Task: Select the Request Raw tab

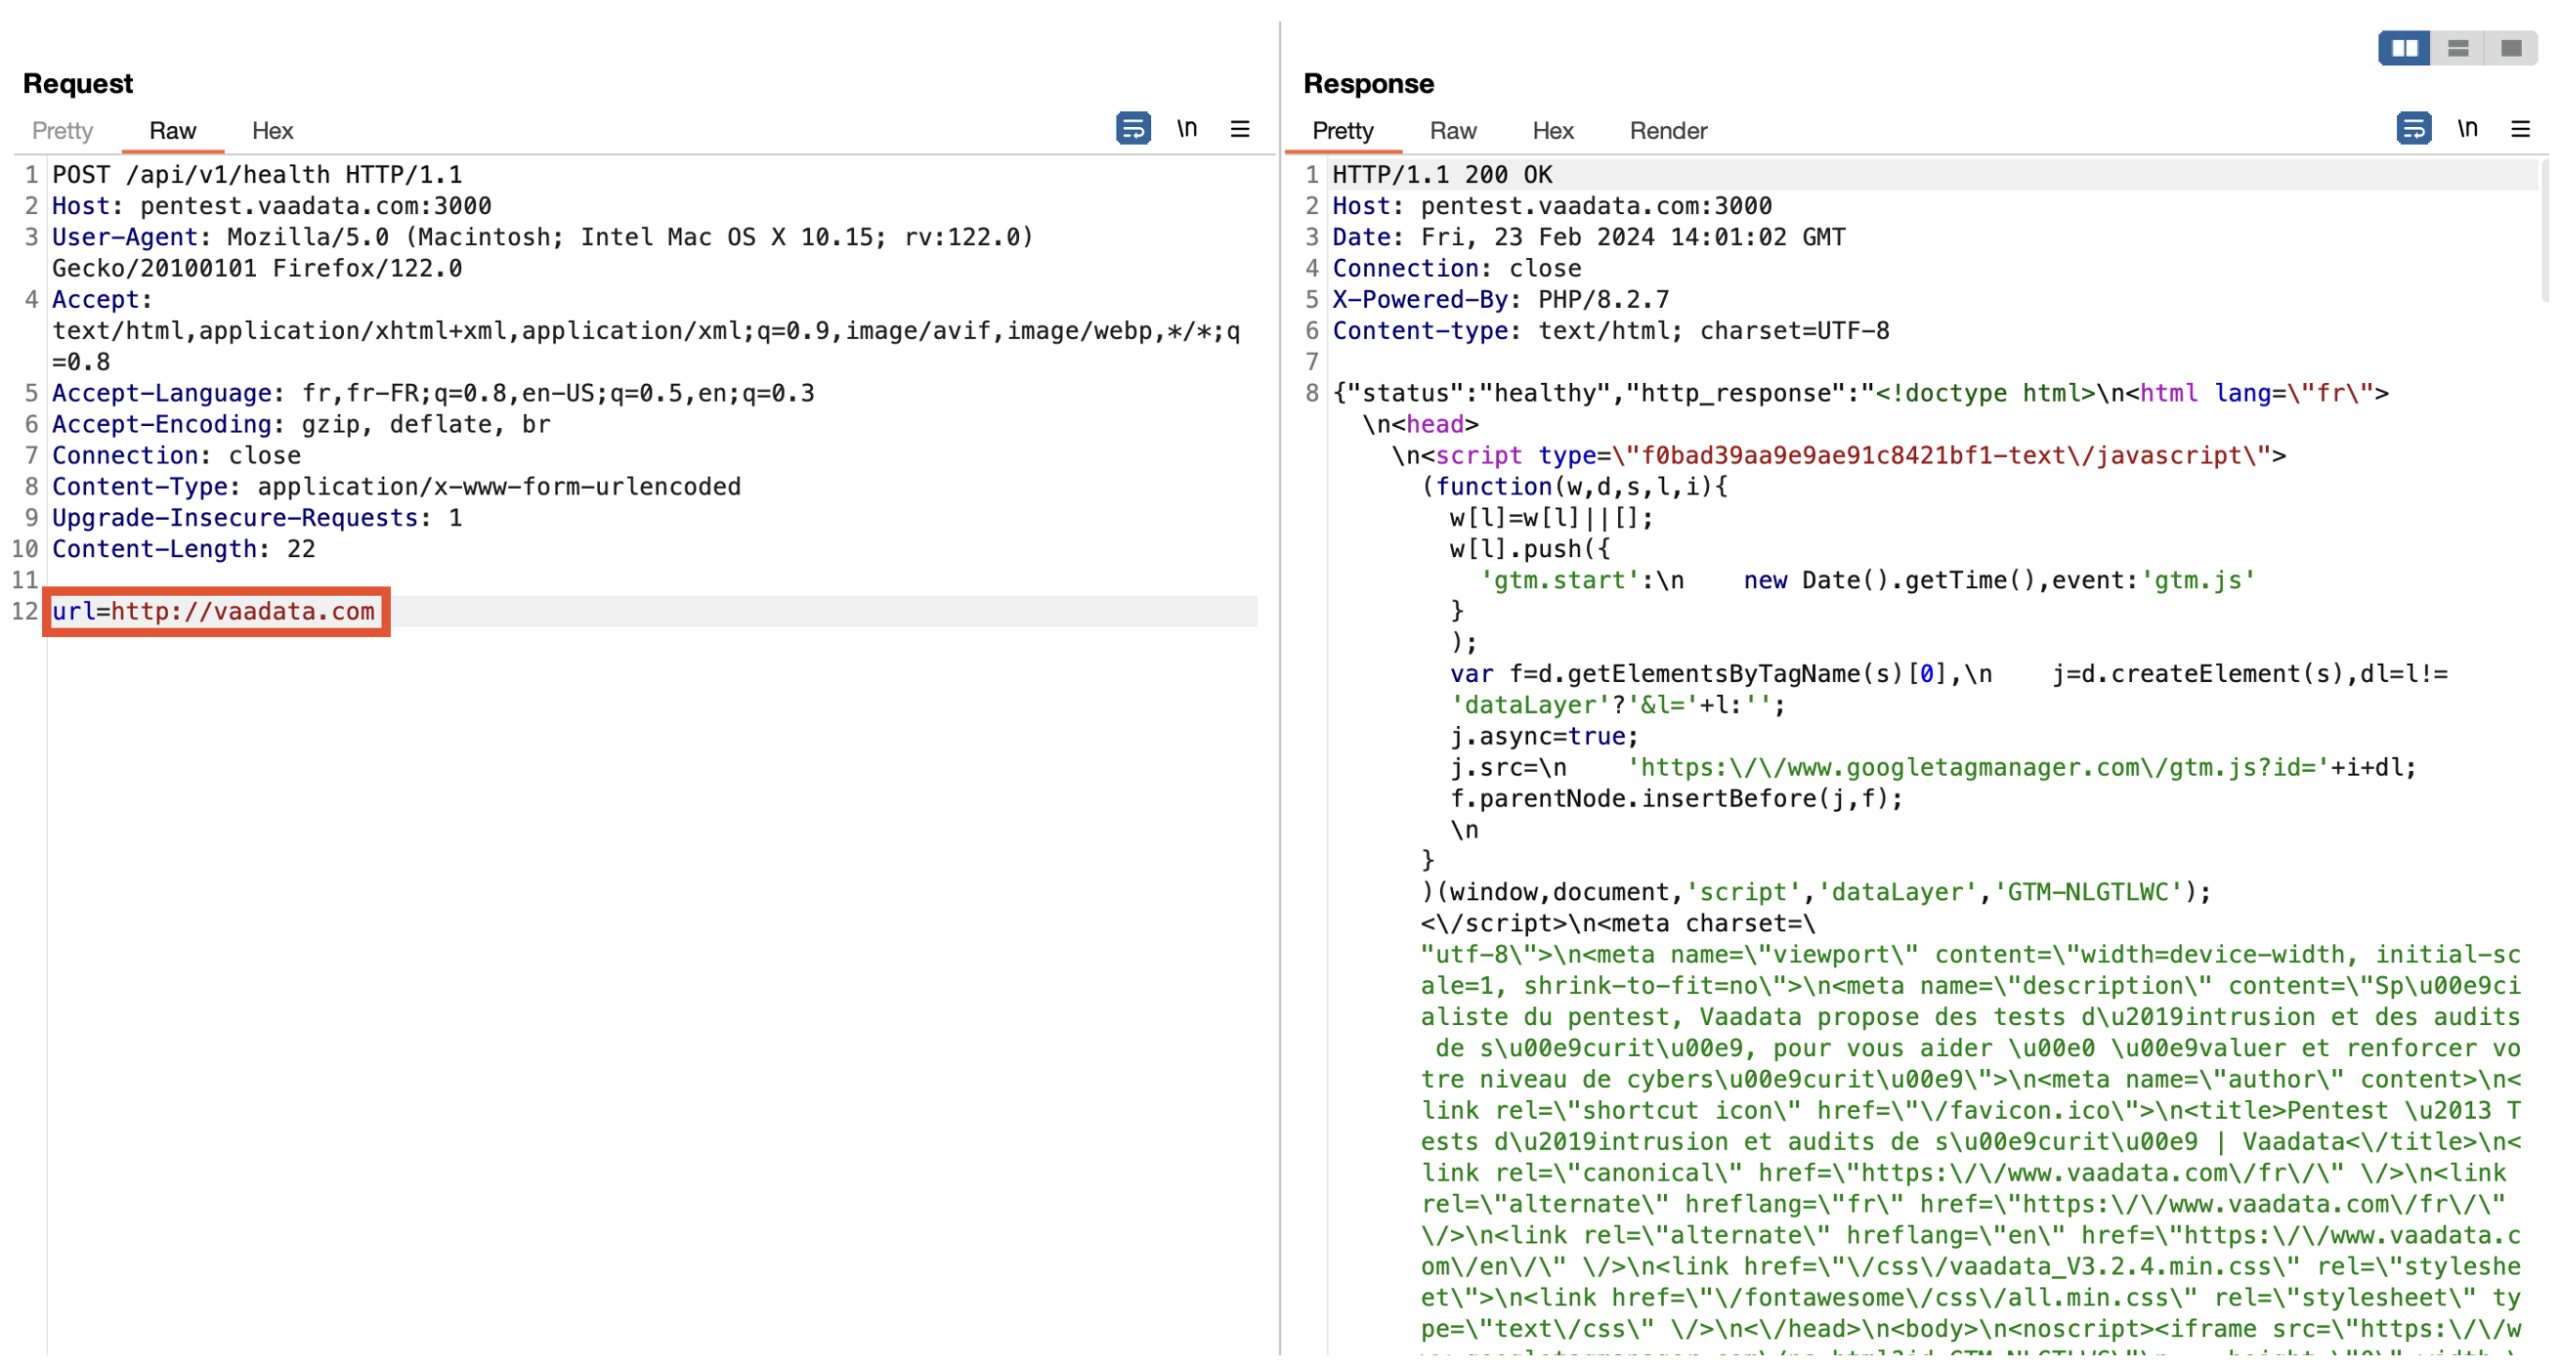Action: pos(172,131)
